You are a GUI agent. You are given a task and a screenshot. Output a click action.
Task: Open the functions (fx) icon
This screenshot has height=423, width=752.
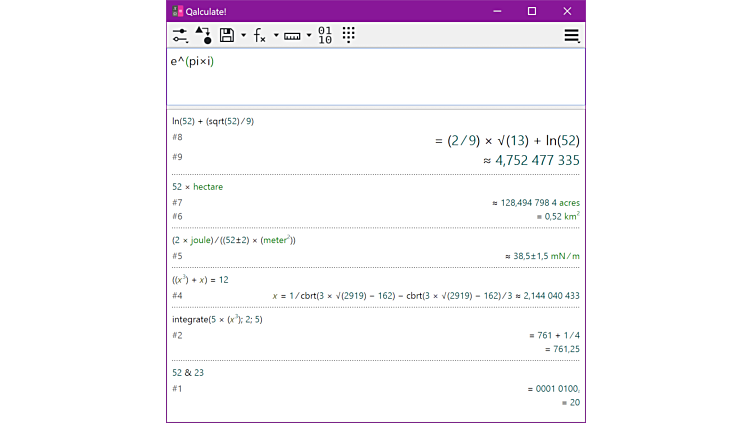point(259,35)
